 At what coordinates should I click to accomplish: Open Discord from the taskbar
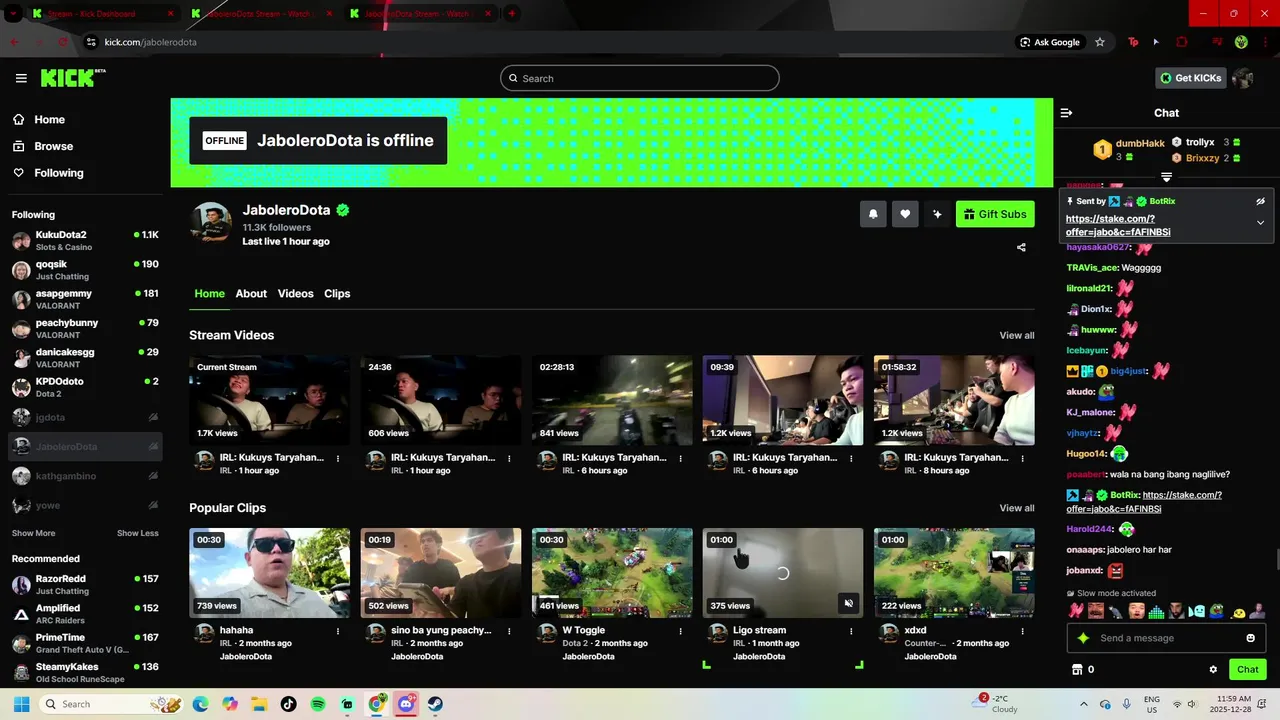406,704
